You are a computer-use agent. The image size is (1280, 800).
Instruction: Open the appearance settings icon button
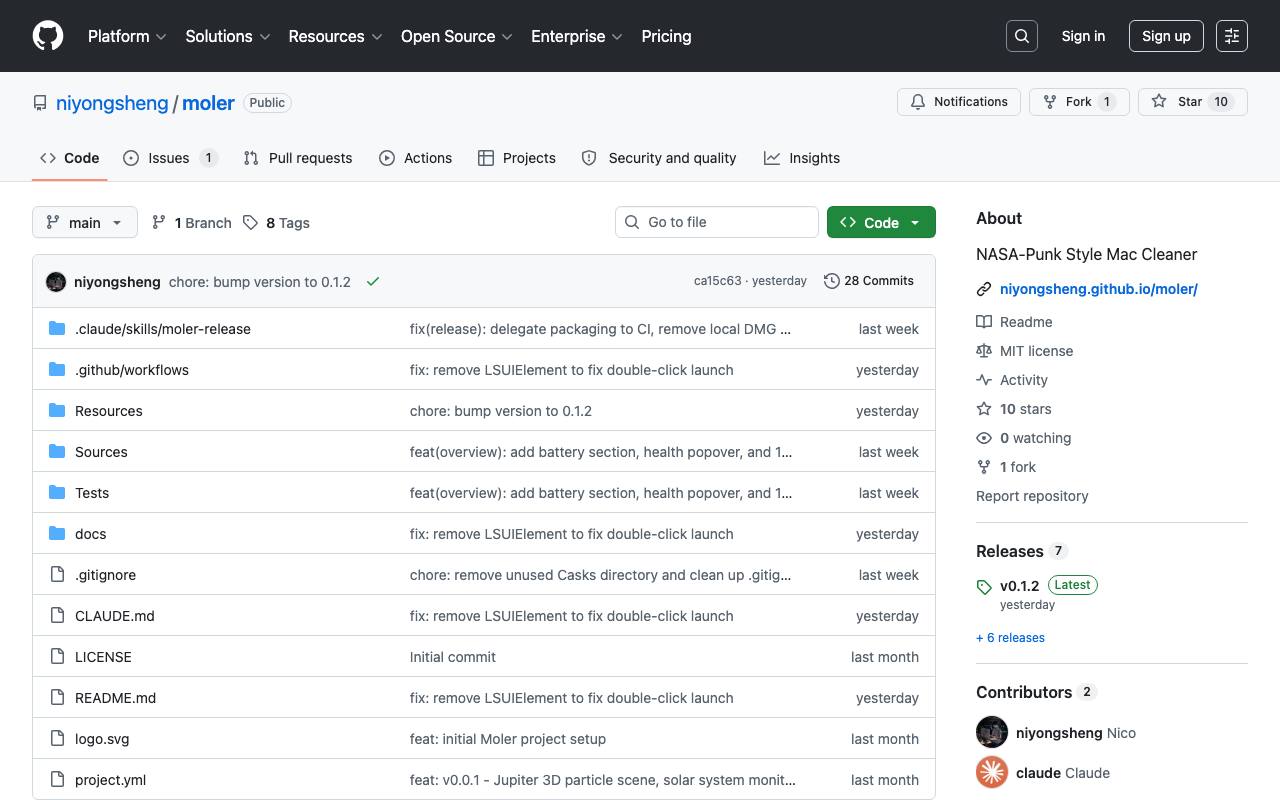1232,36
